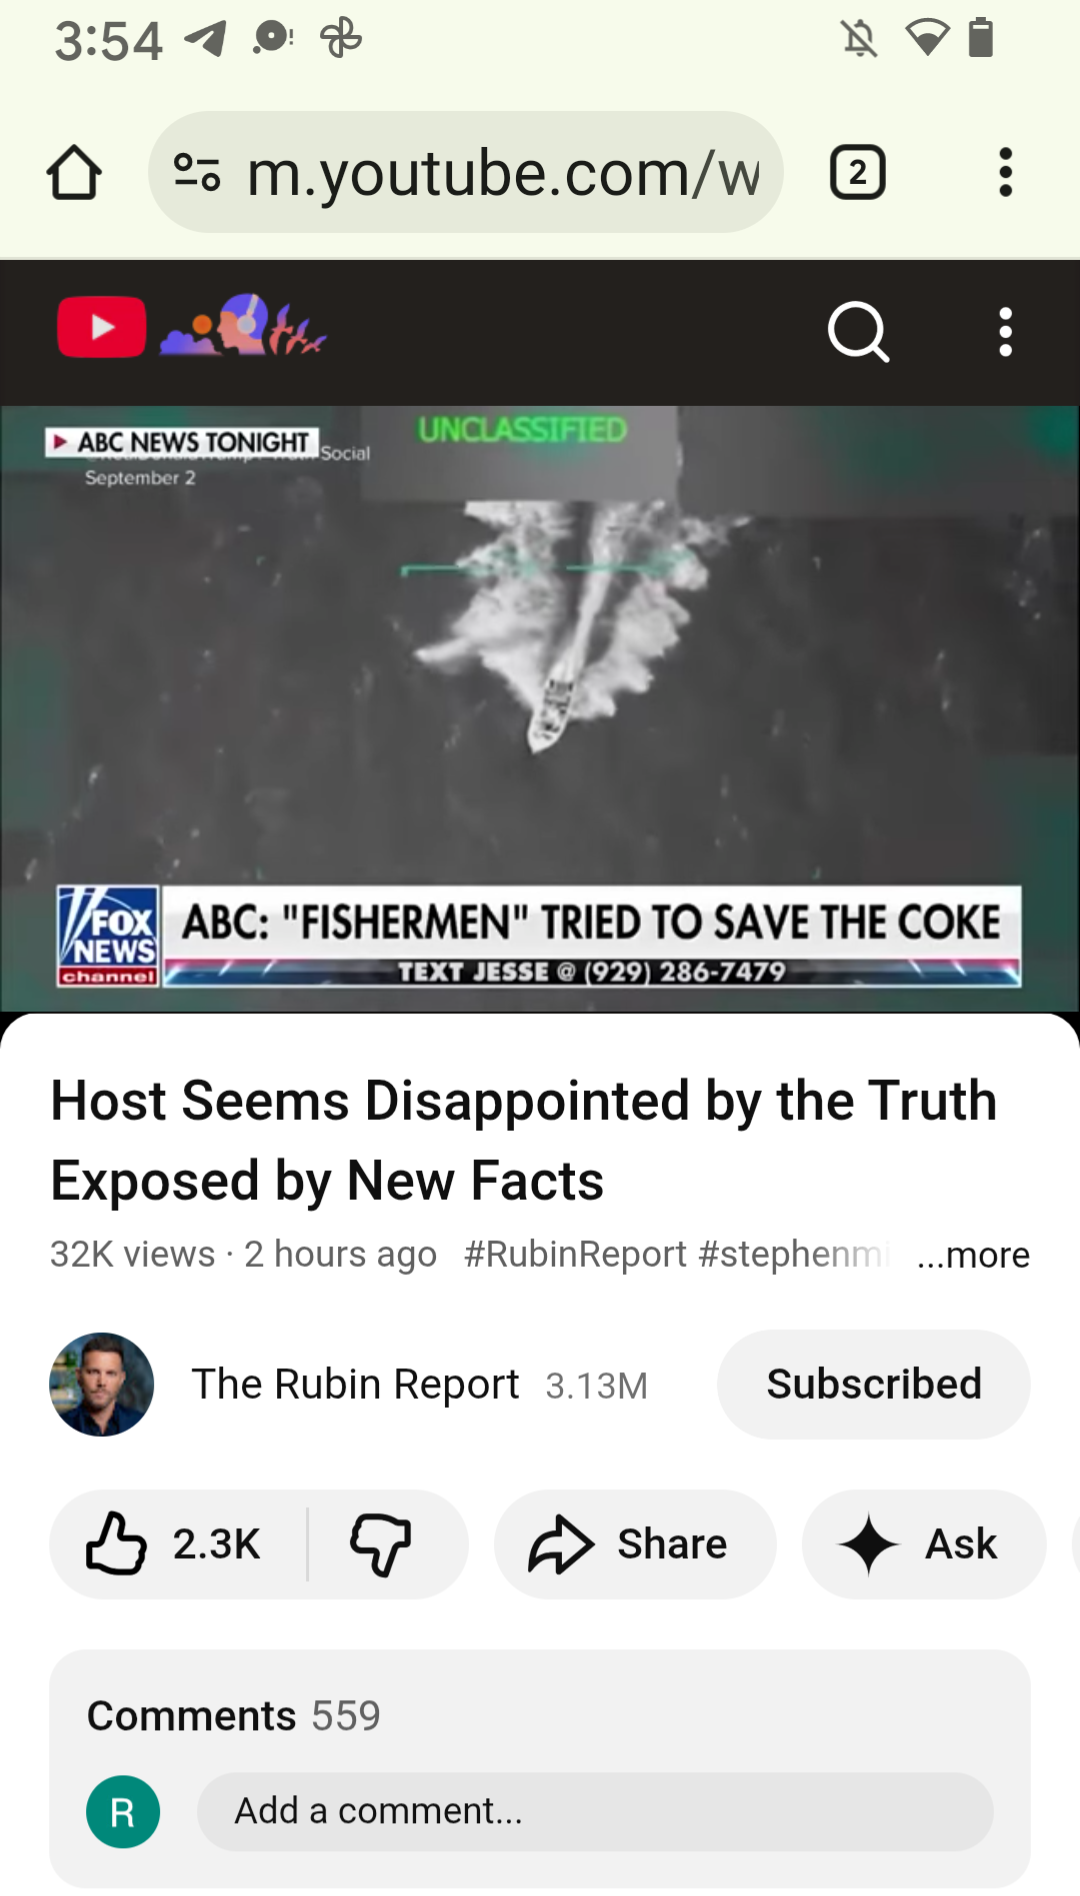
Task: Share the video
Action: coord(635,1544)
